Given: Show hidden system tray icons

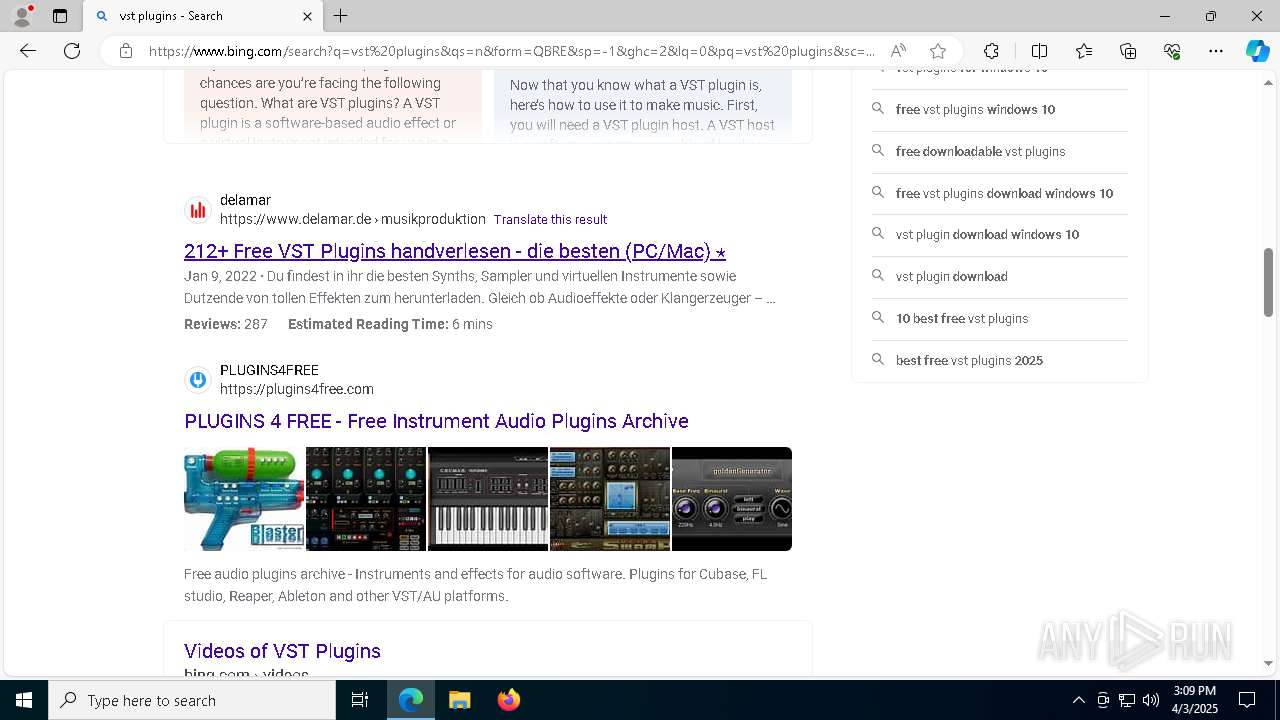Looking at the screenshot, I should (1078, 700).
